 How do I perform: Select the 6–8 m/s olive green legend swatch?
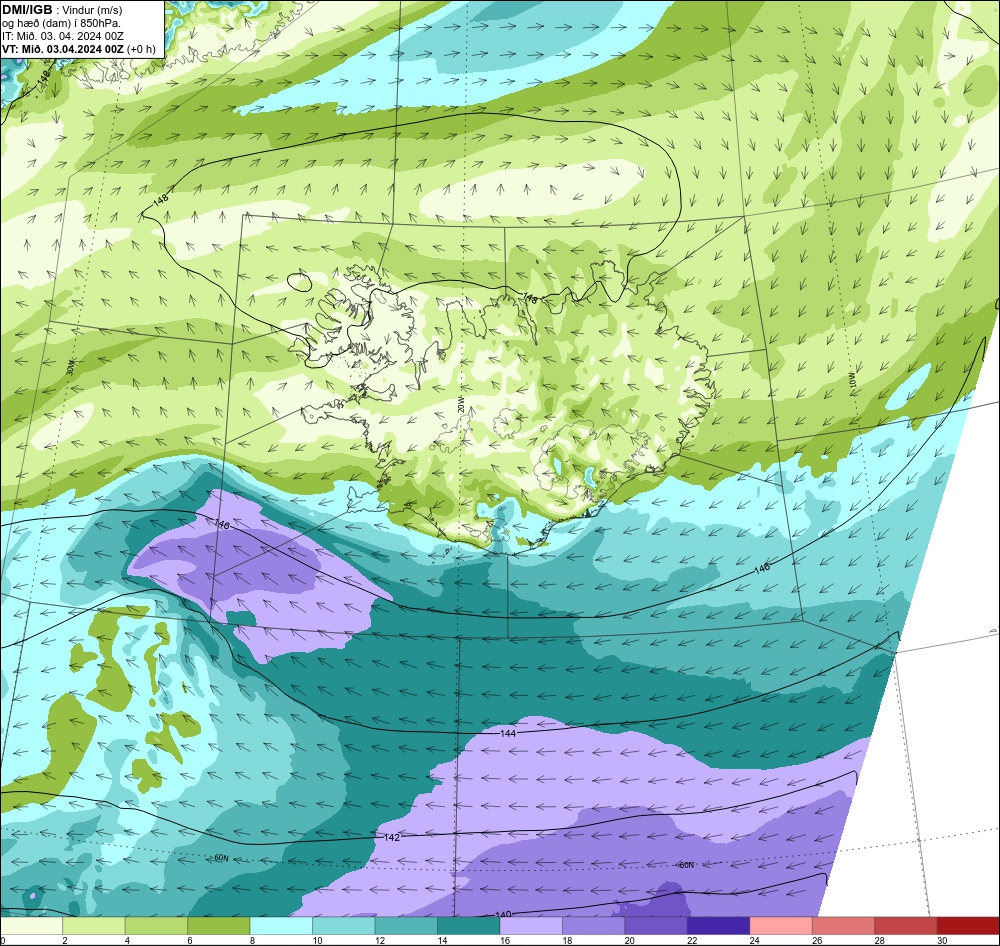tap(219, 926)
